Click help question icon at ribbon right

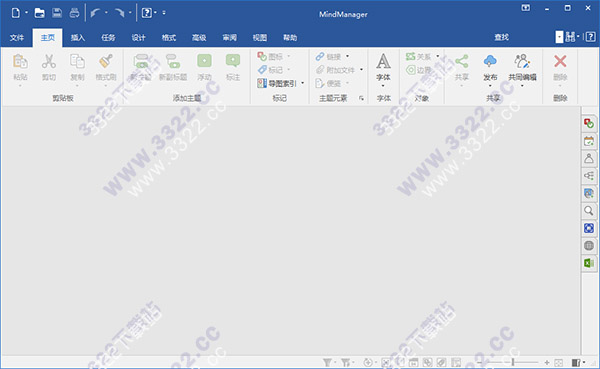[x=590, y=37]
